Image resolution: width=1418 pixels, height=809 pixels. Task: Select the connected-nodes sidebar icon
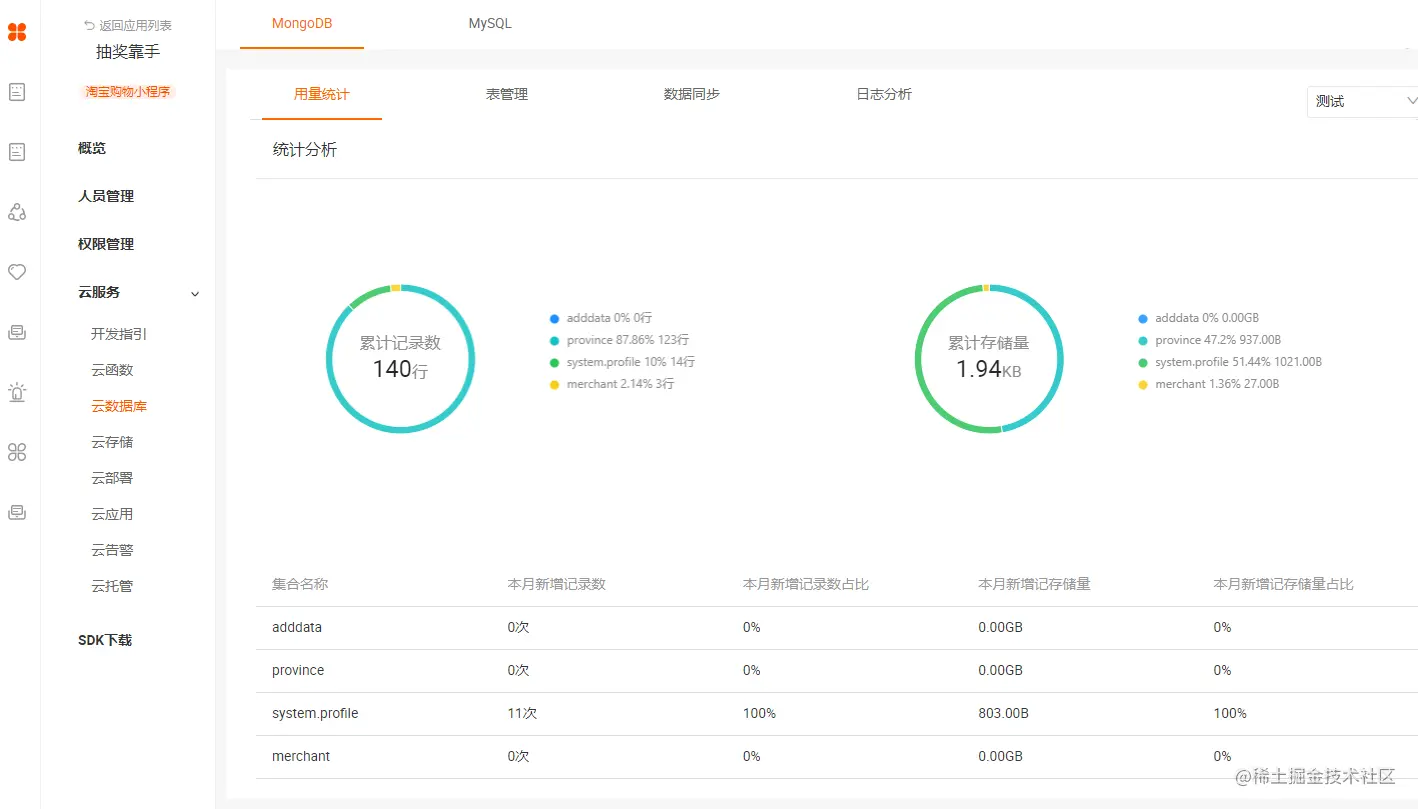17,212
